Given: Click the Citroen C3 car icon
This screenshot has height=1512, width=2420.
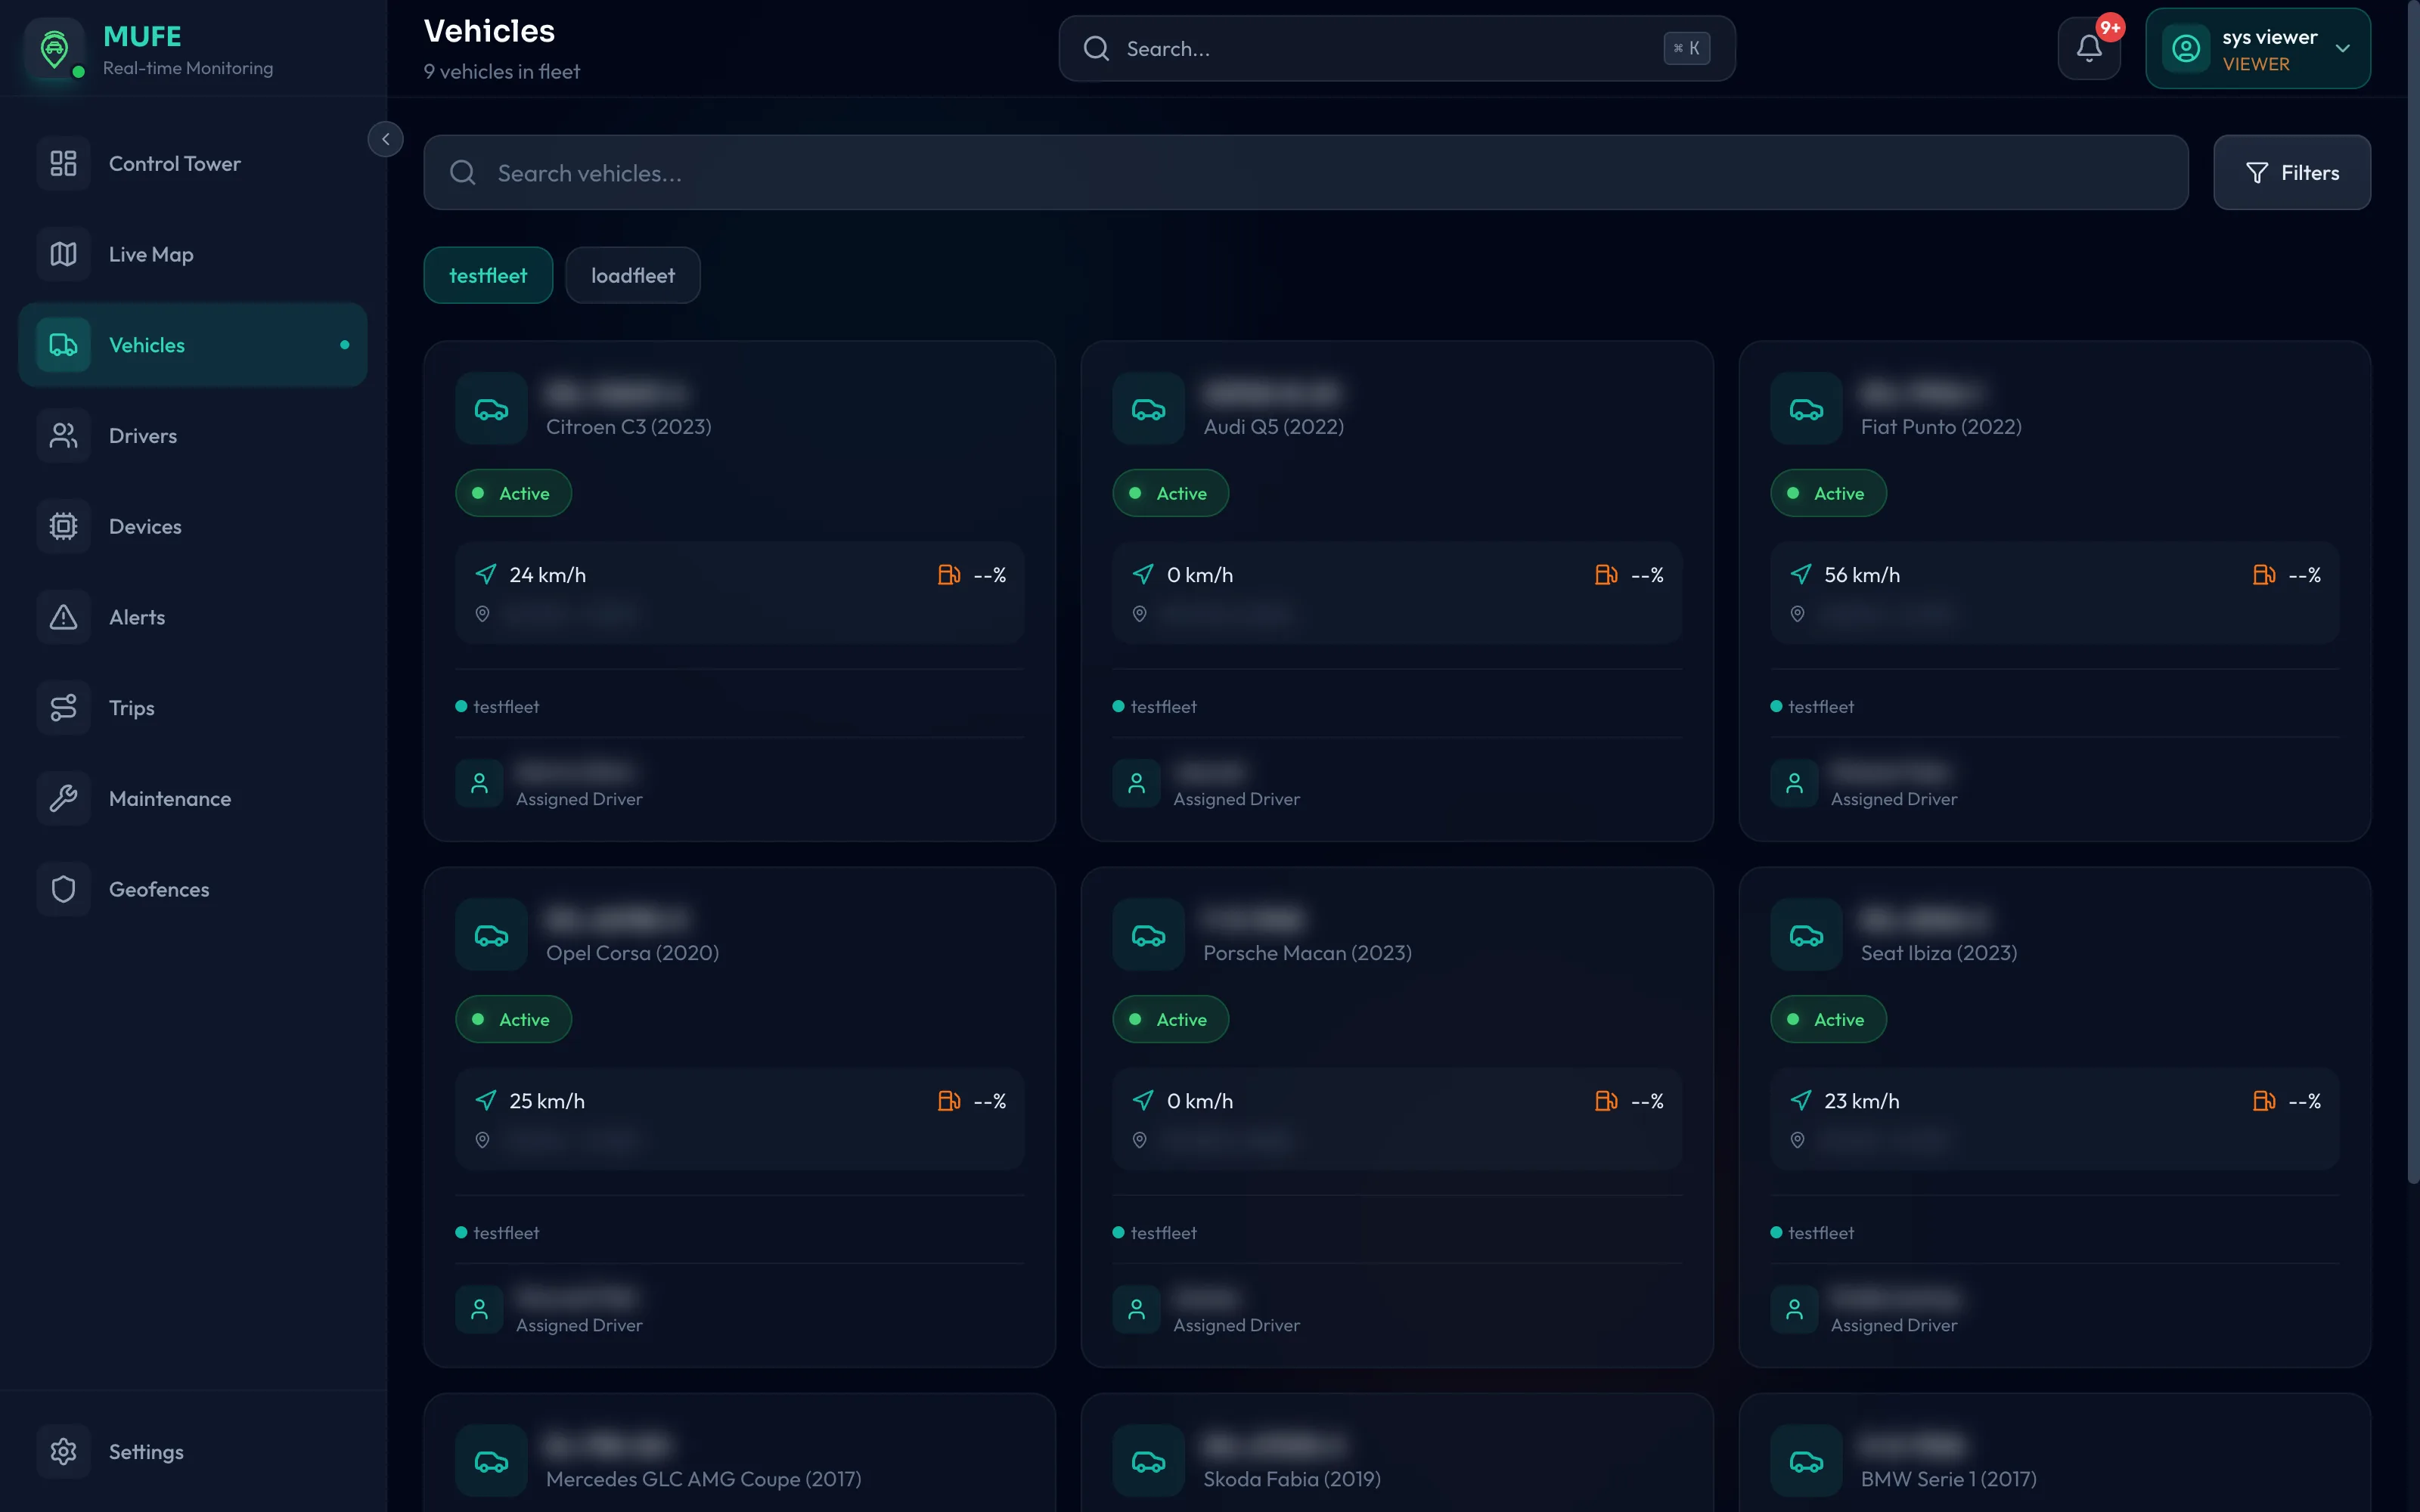Looking at the screenshot, I should [491, 409].
